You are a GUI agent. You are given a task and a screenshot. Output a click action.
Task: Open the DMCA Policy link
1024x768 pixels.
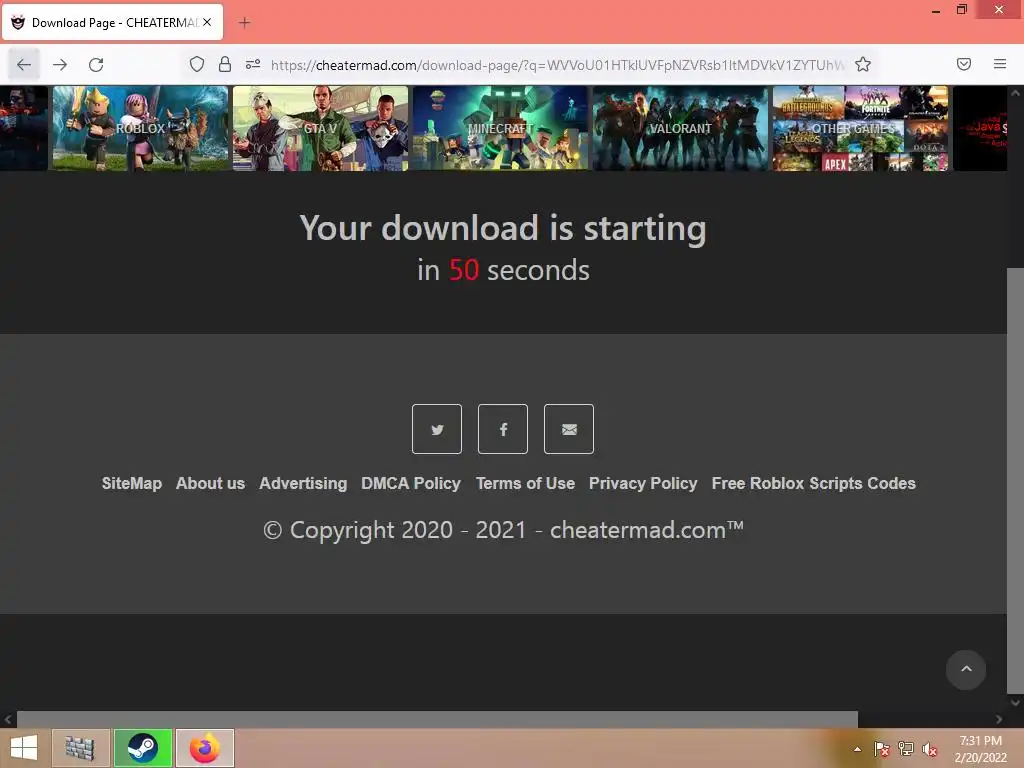coord(411,483)
